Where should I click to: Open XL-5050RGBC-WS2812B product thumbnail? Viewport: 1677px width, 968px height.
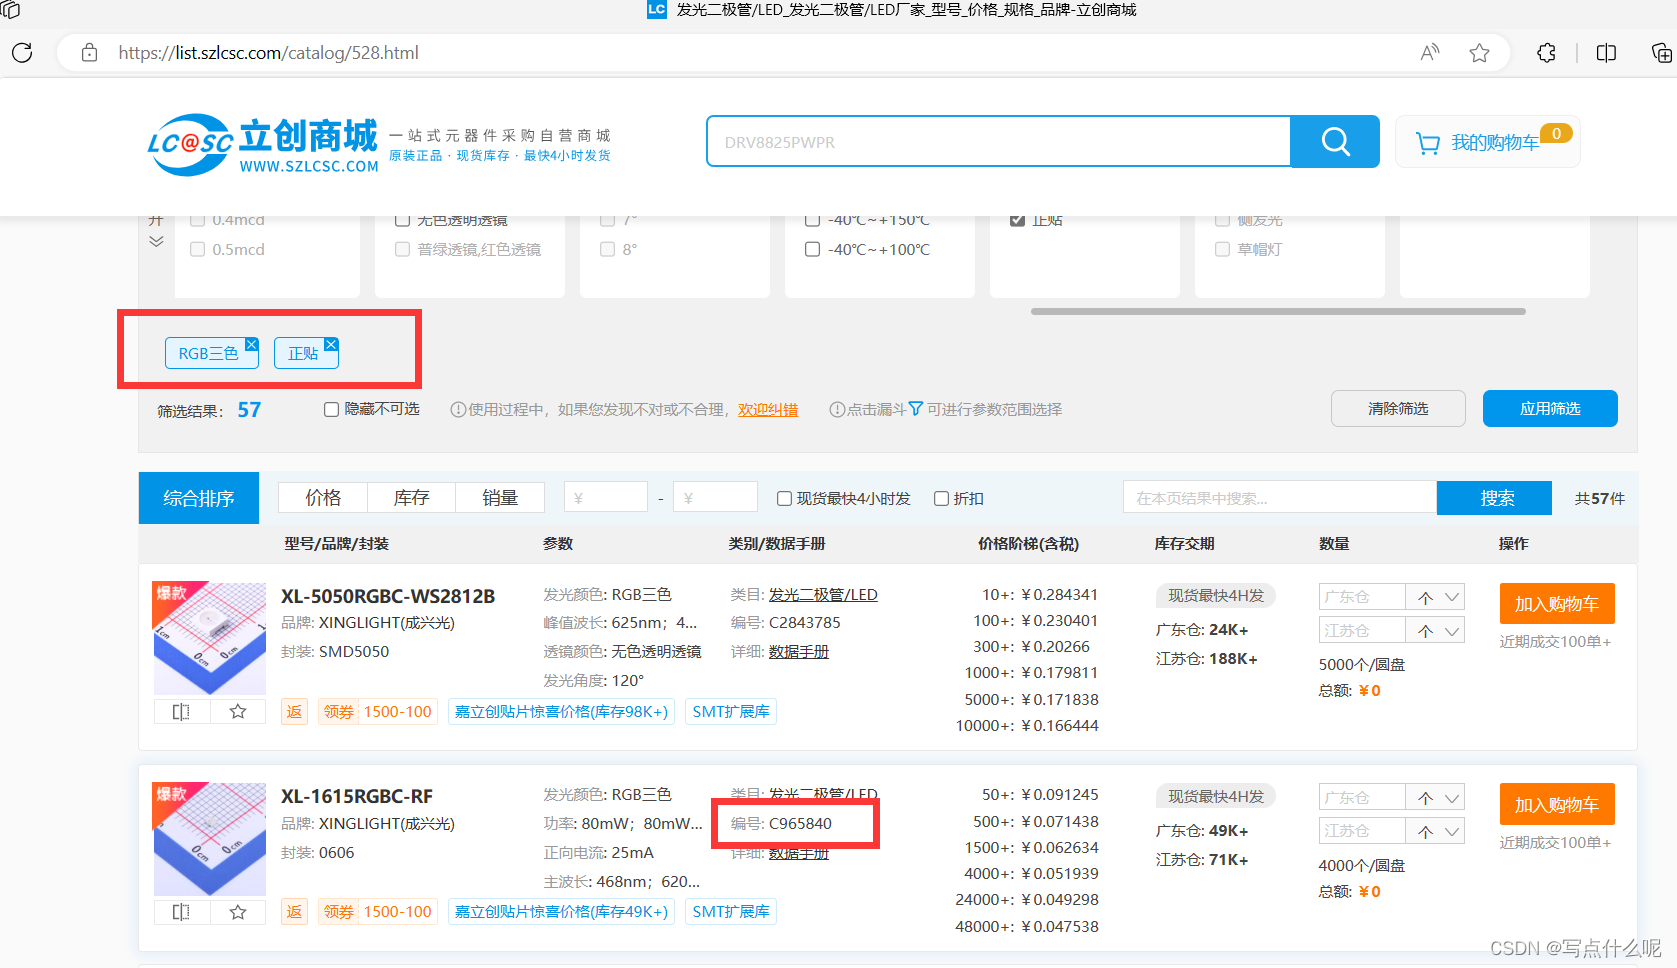[210, 639]
